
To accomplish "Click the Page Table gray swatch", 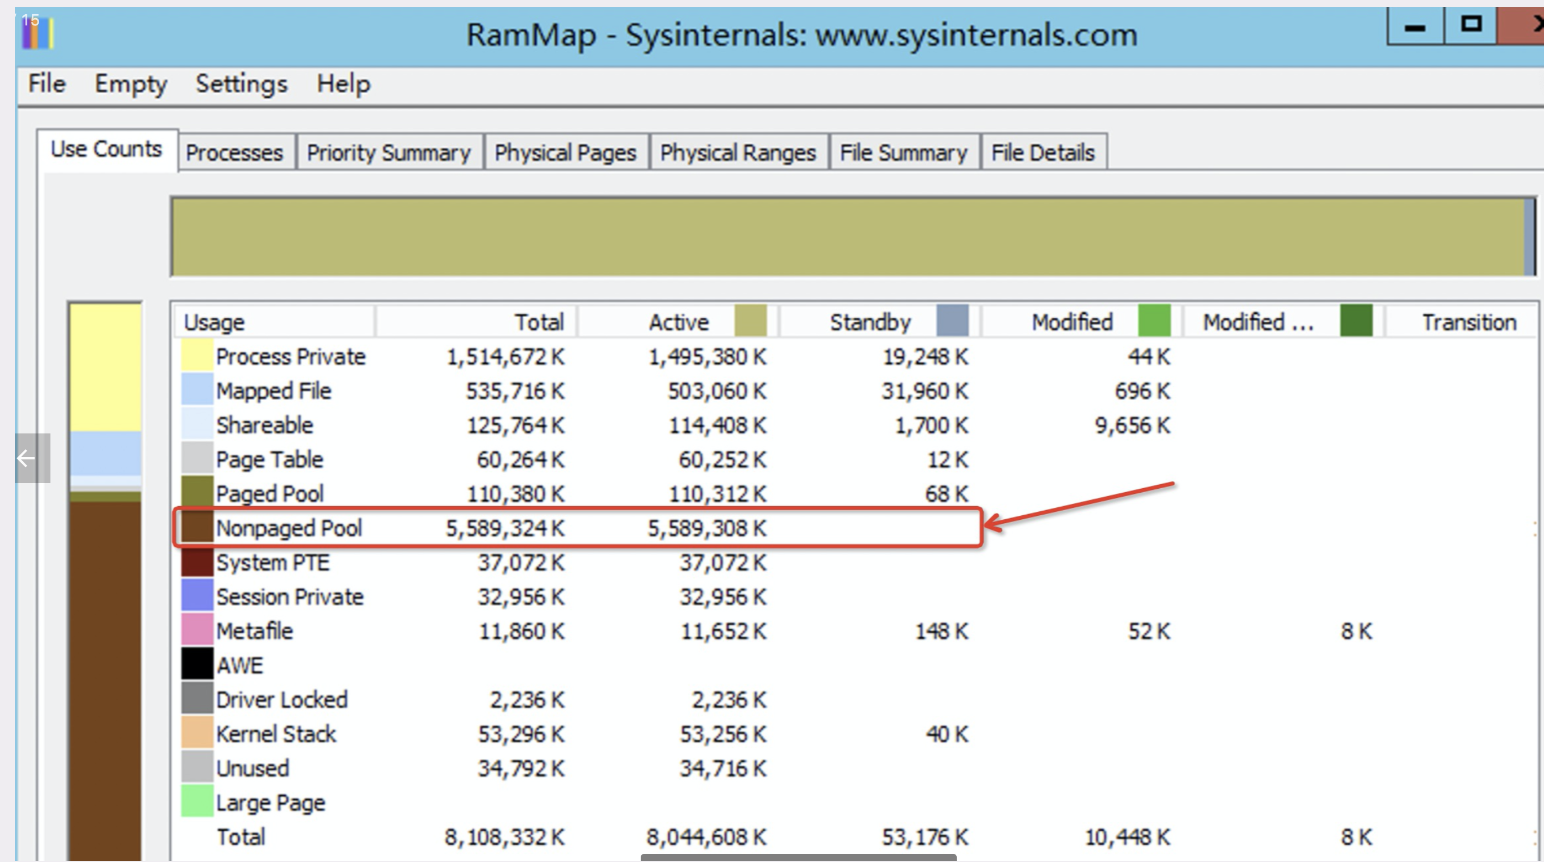I will pos(197,459).
